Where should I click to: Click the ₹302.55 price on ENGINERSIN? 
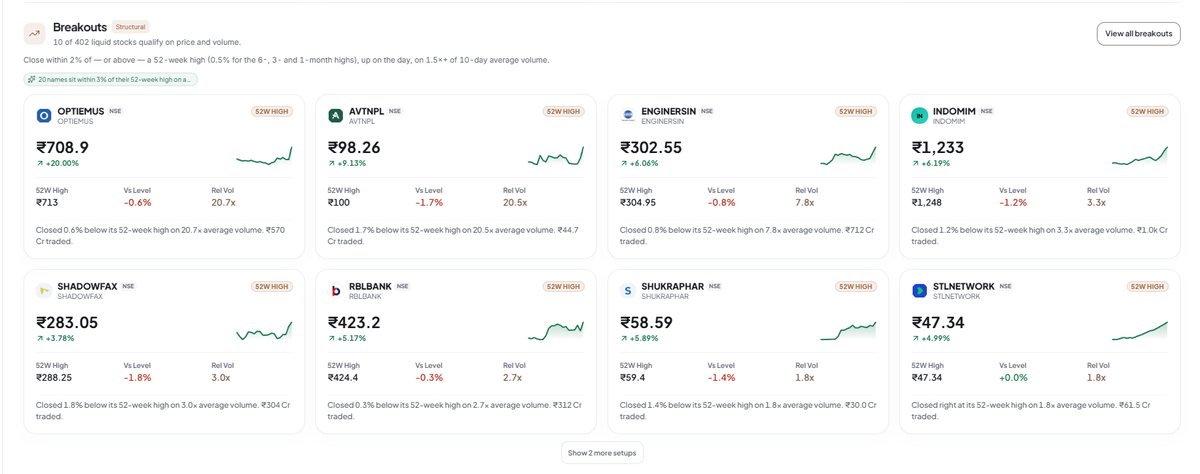tap(651, 147)
